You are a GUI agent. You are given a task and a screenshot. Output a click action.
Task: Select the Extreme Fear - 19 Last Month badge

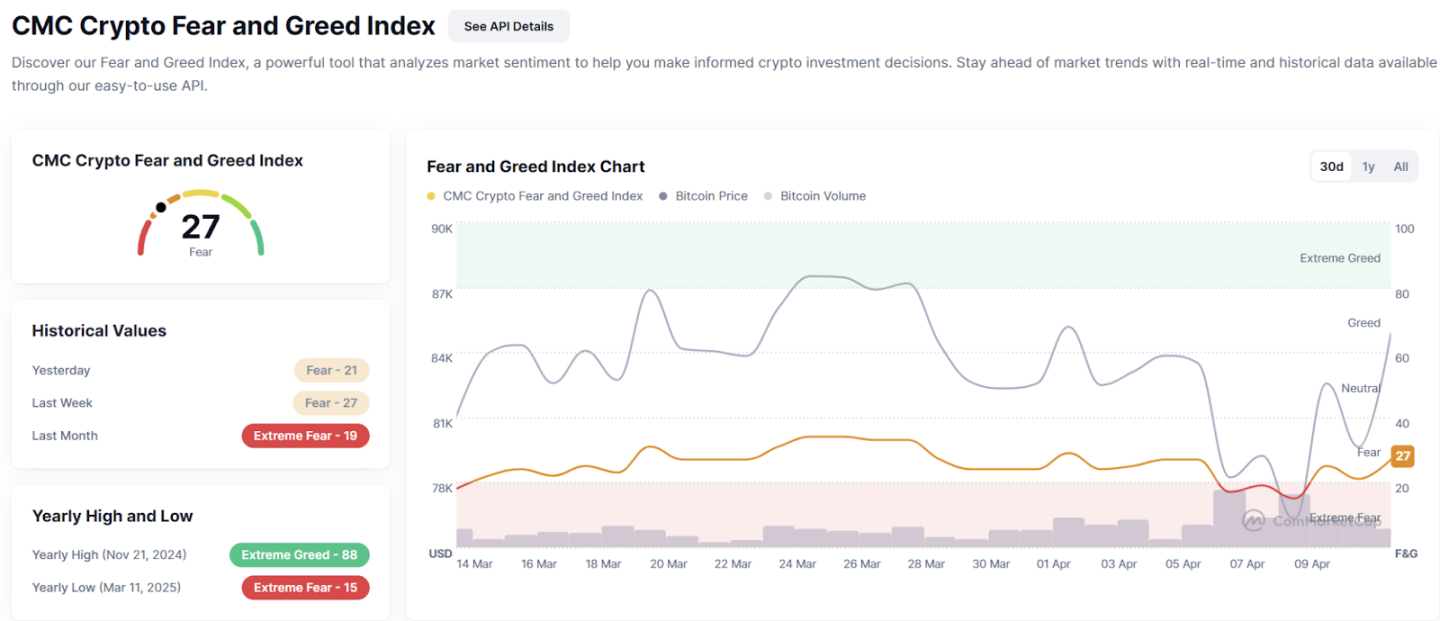[x=306, y=436]
